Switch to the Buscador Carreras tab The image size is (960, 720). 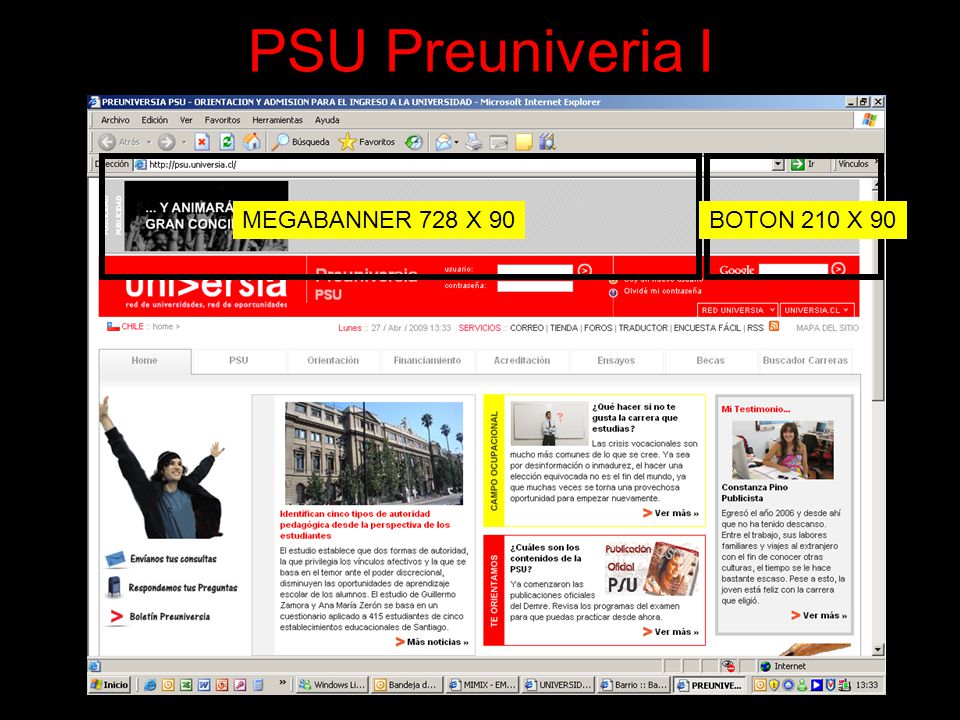tap(805, 361)
